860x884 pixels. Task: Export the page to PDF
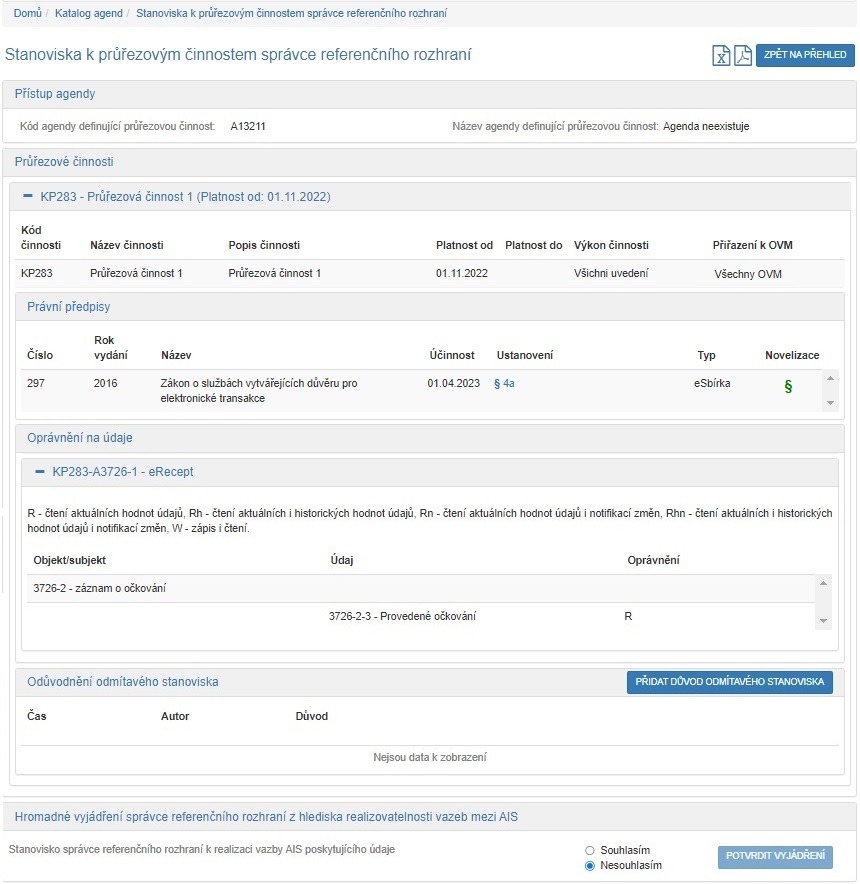pos(743,56)
